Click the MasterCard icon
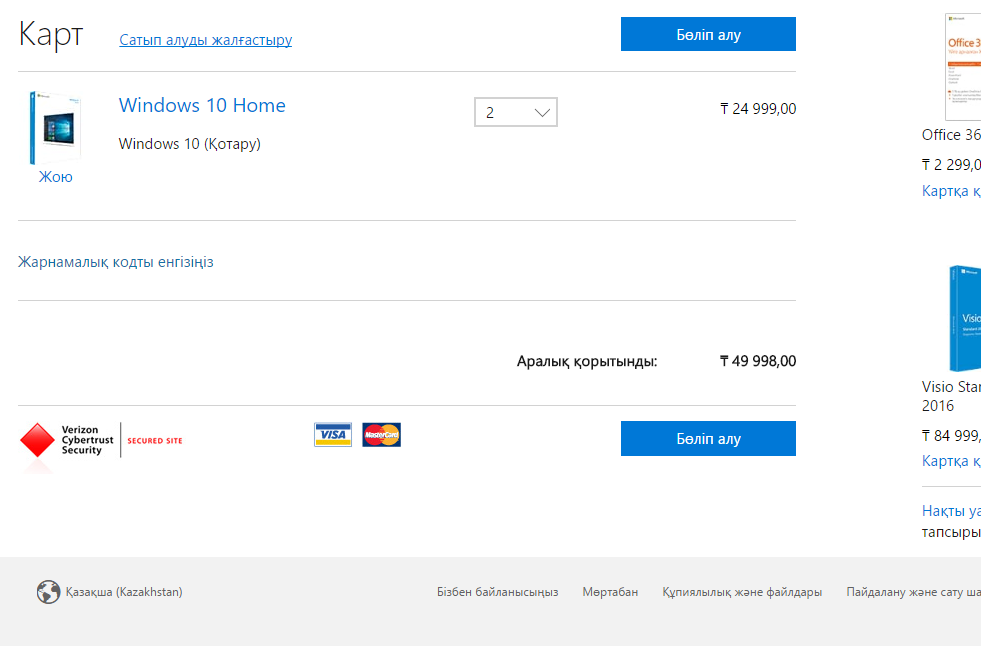This screenshot has height=646, width=981. [381, 434]
